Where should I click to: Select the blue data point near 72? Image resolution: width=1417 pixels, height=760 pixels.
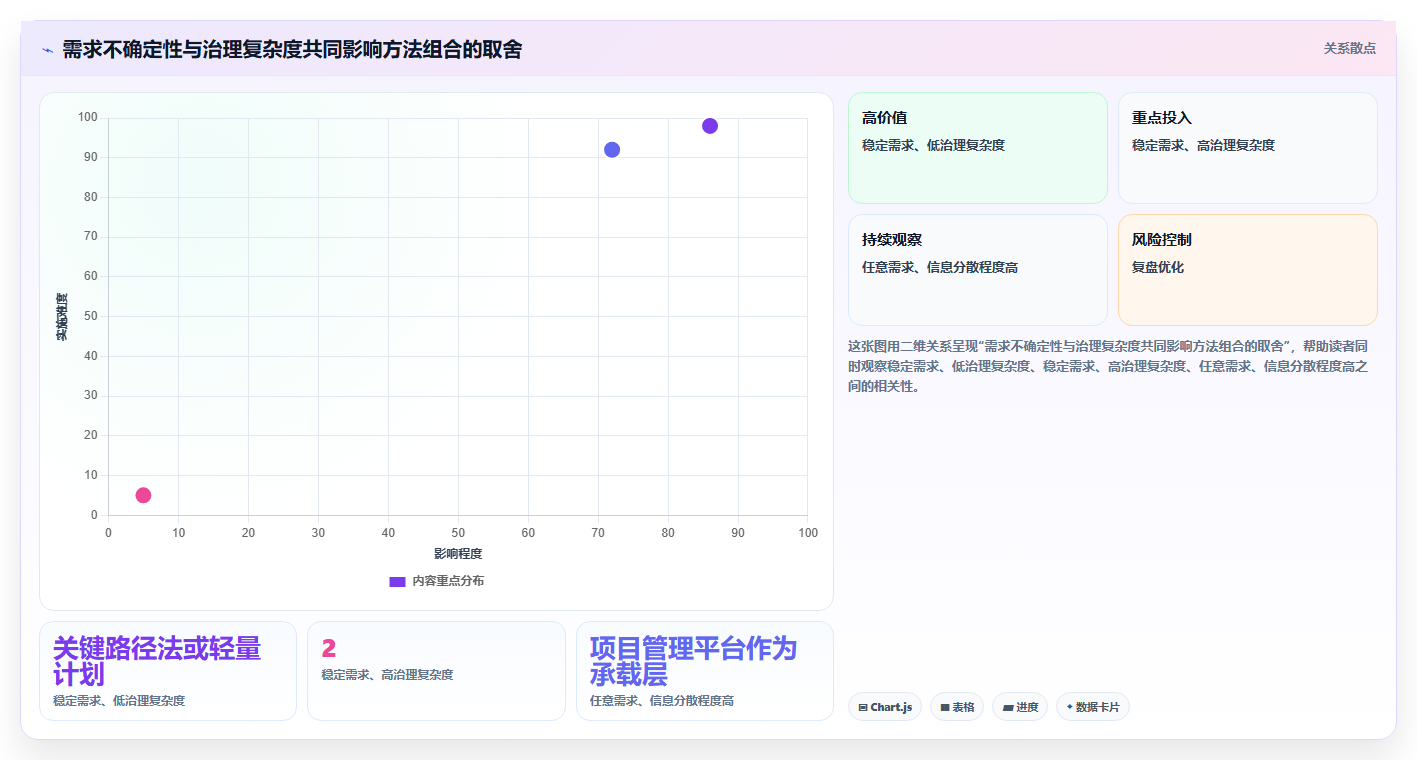click(x=612, y=150)
